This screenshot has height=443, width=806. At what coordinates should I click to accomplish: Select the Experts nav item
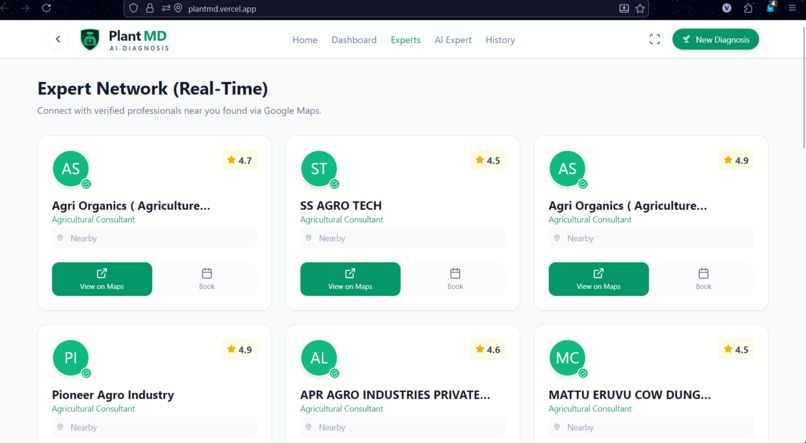pyautogui.click(x=406, y=40)
